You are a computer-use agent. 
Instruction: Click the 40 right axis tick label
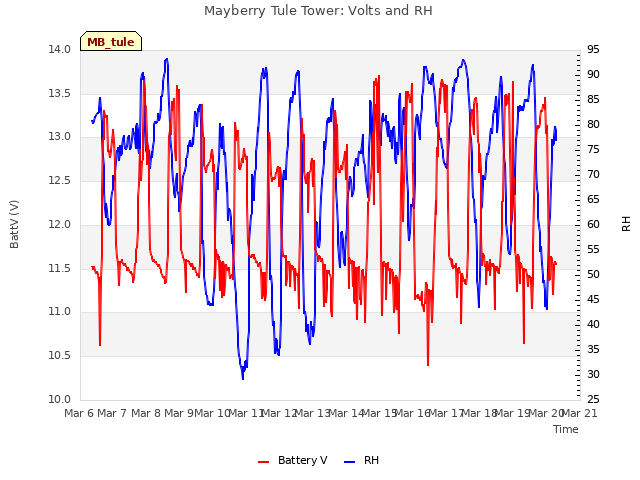pos(593,324)
